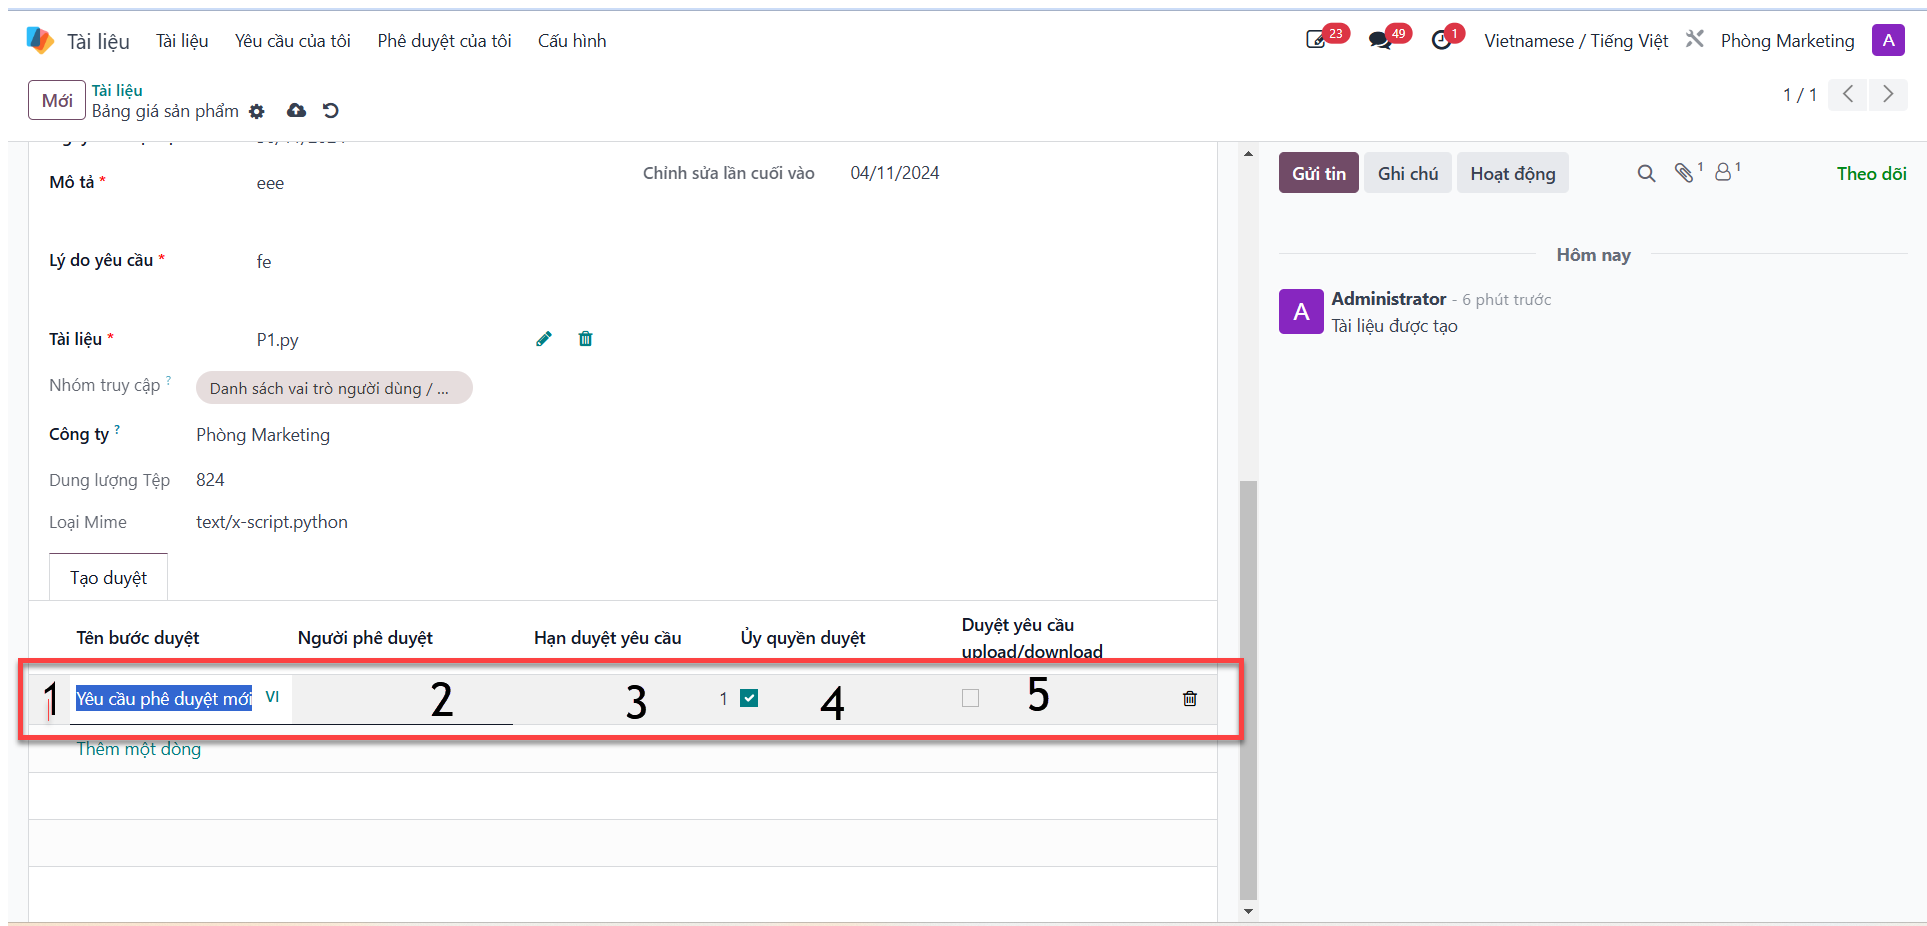This screenshot has width=1927, height=926.
Task: Open the Tài liệu menu in the menu bar
Action: (x=182, y=40)
